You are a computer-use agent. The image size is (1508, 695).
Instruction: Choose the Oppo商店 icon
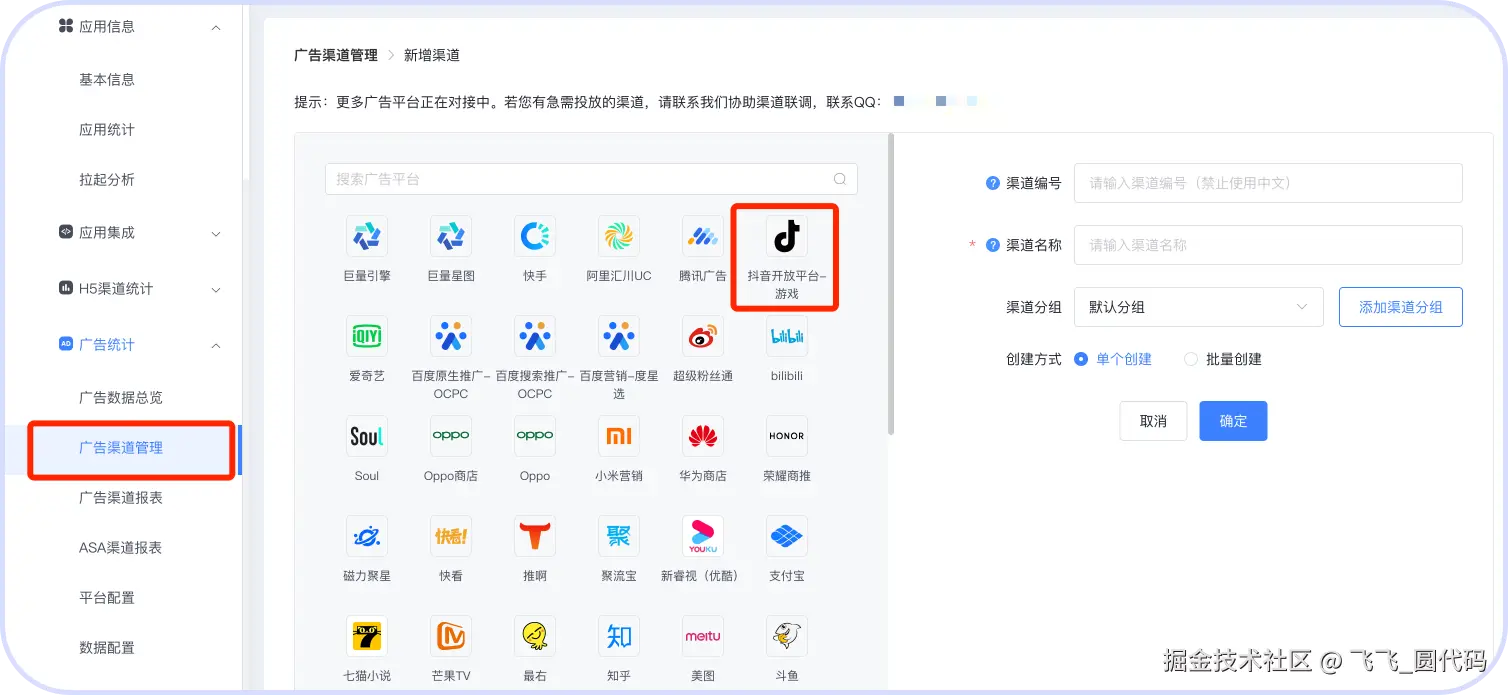[451, 436]
